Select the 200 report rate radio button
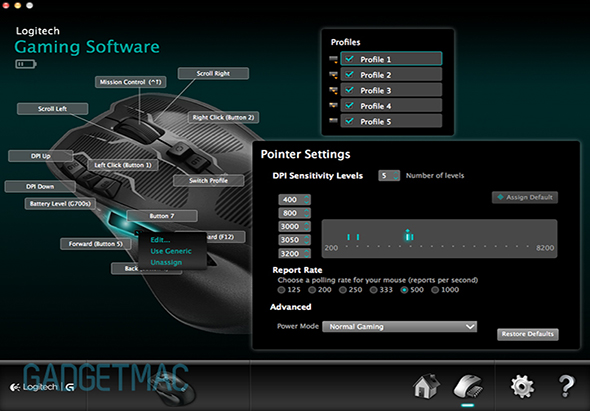The width and height of the screenshot is (590, 411). point(312,290)
